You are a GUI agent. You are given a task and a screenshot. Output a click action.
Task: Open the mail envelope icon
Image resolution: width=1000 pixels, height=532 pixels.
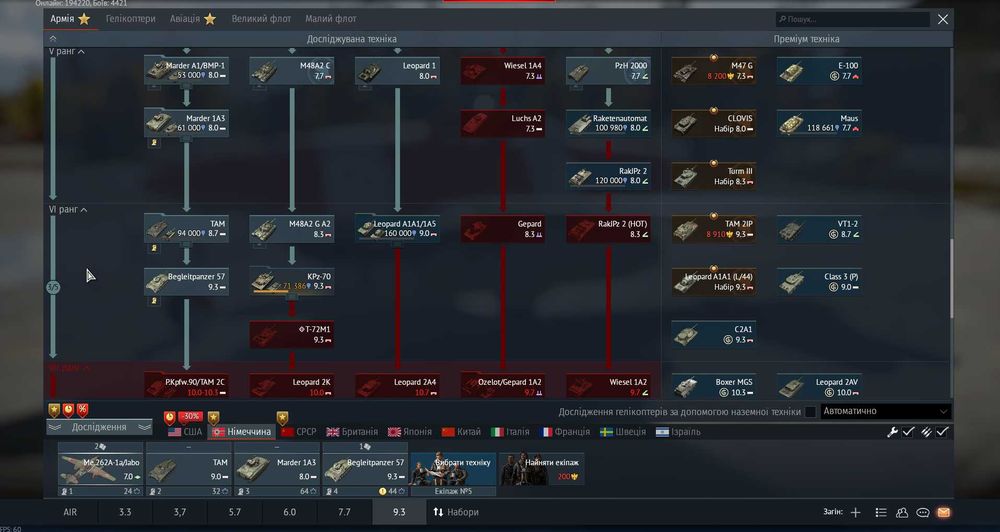[x=943, y=512]
